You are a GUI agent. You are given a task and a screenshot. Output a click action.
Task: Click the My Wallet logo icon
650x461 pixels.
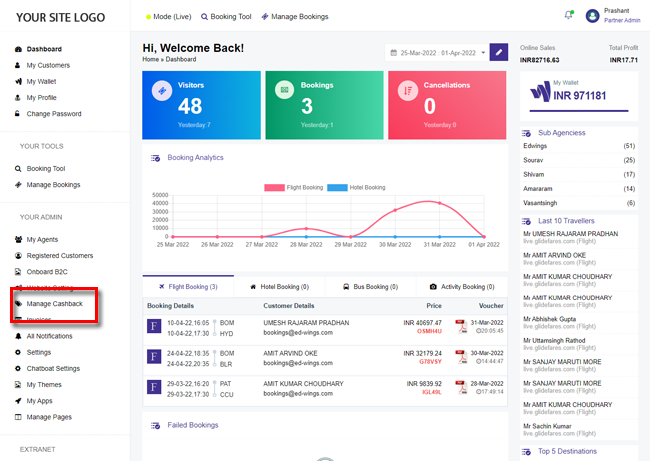(x=540, y=94)
